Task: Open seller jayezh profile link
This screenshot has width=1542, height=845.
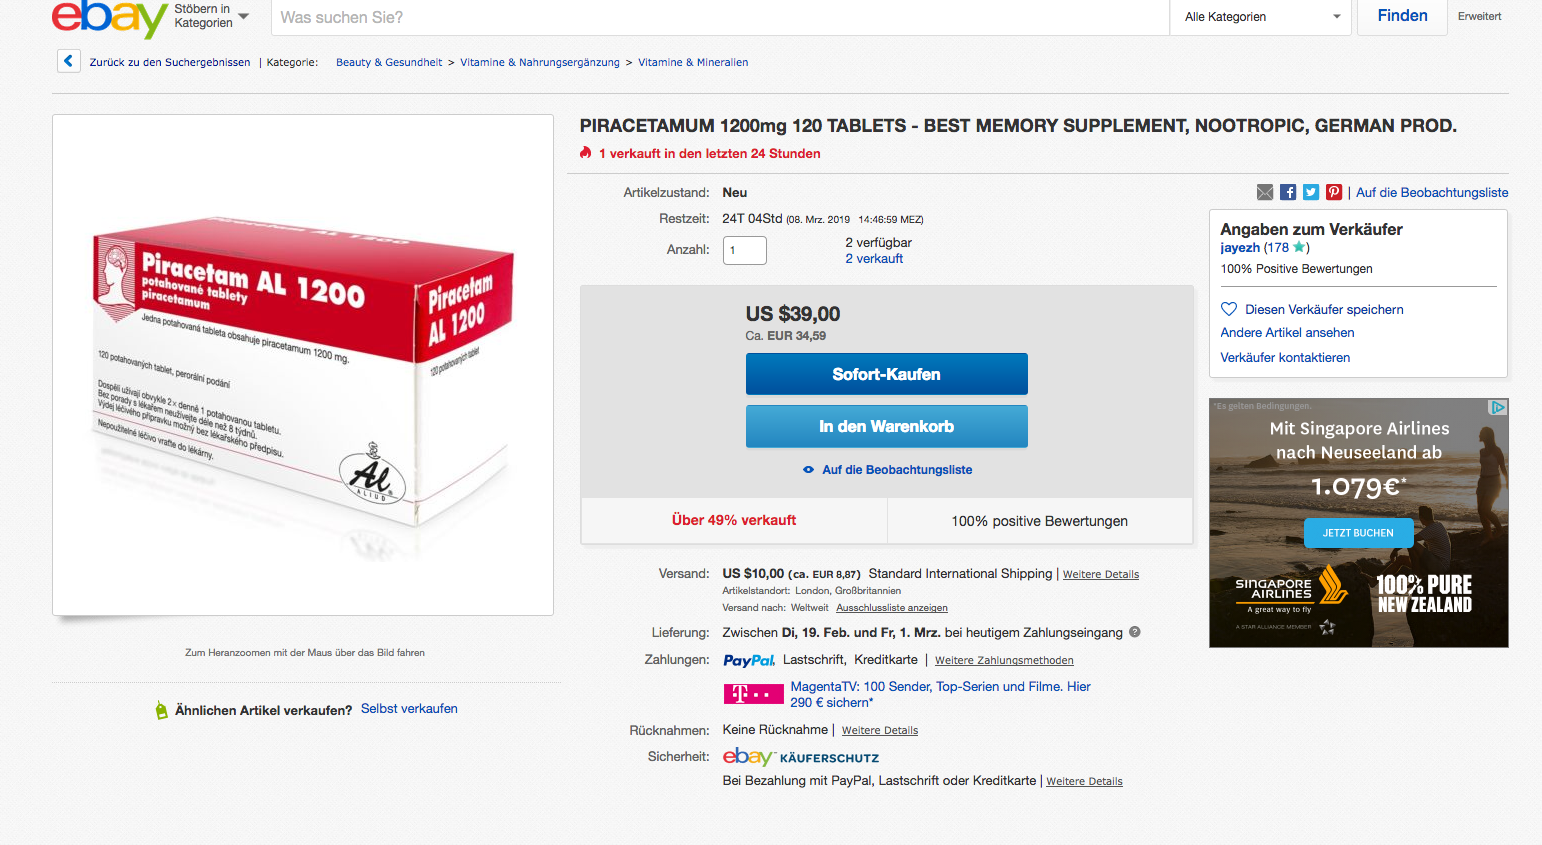Action: 1240,248
